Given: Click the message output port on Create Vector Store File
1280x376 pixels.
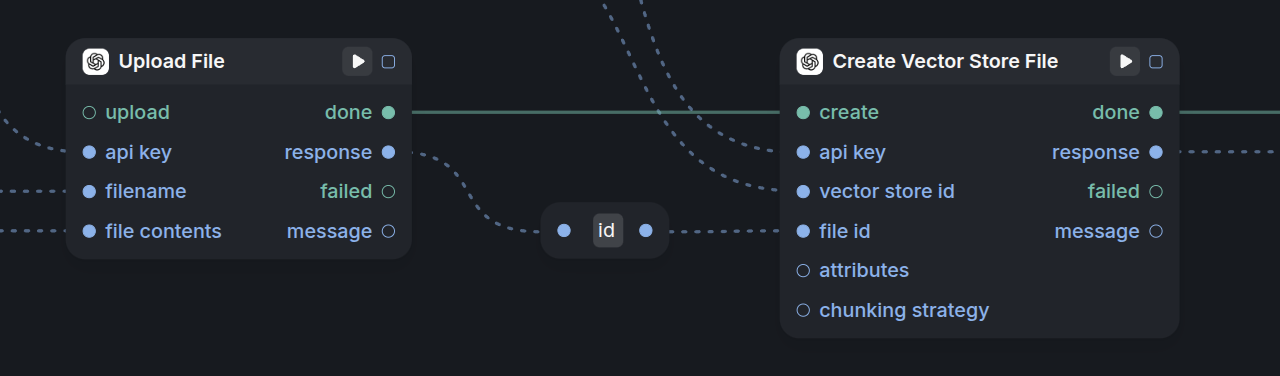Looking at the screenshot, I should [x=1156, y=231].
